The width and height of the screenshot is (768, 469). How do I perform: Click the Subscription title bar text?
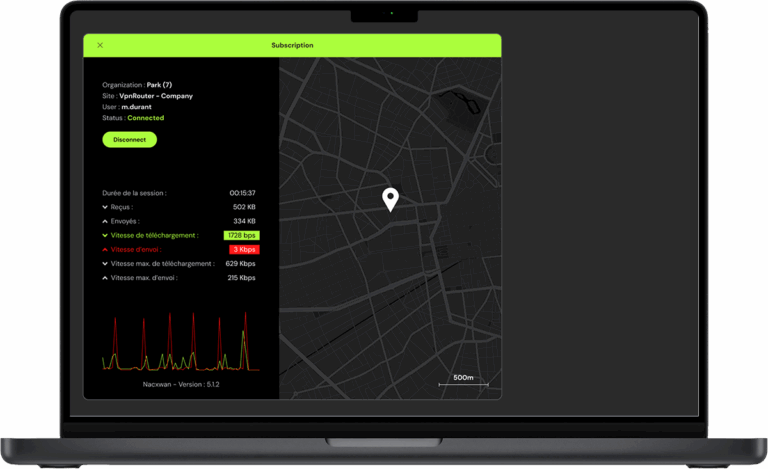292,45
